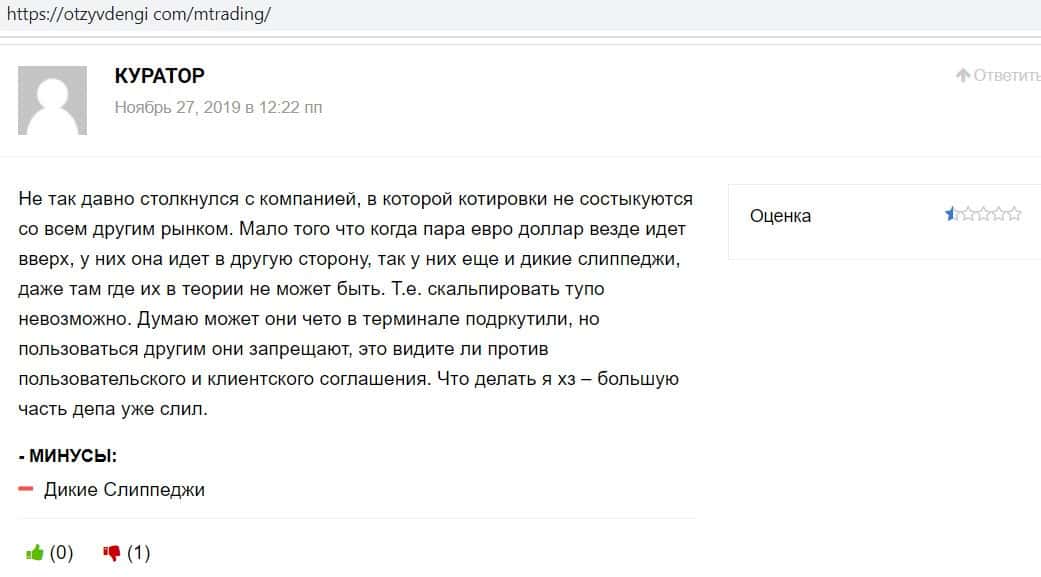The height and width of the screenshot is (577, 1041).
Task: Select the third rating star
Action: 983,213
